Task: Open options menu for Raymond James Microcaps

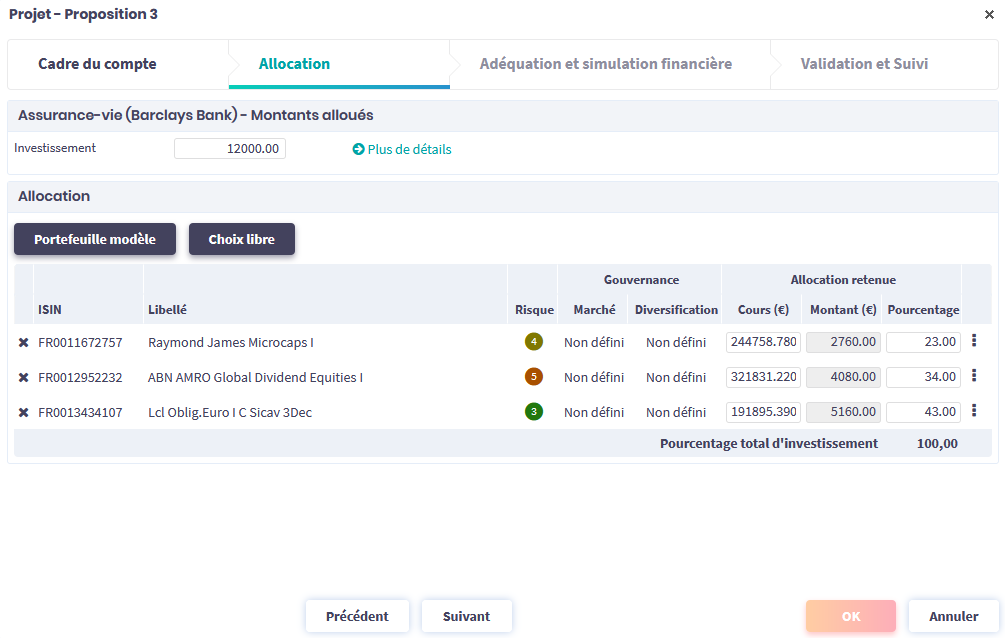Action: pos(974,341)
